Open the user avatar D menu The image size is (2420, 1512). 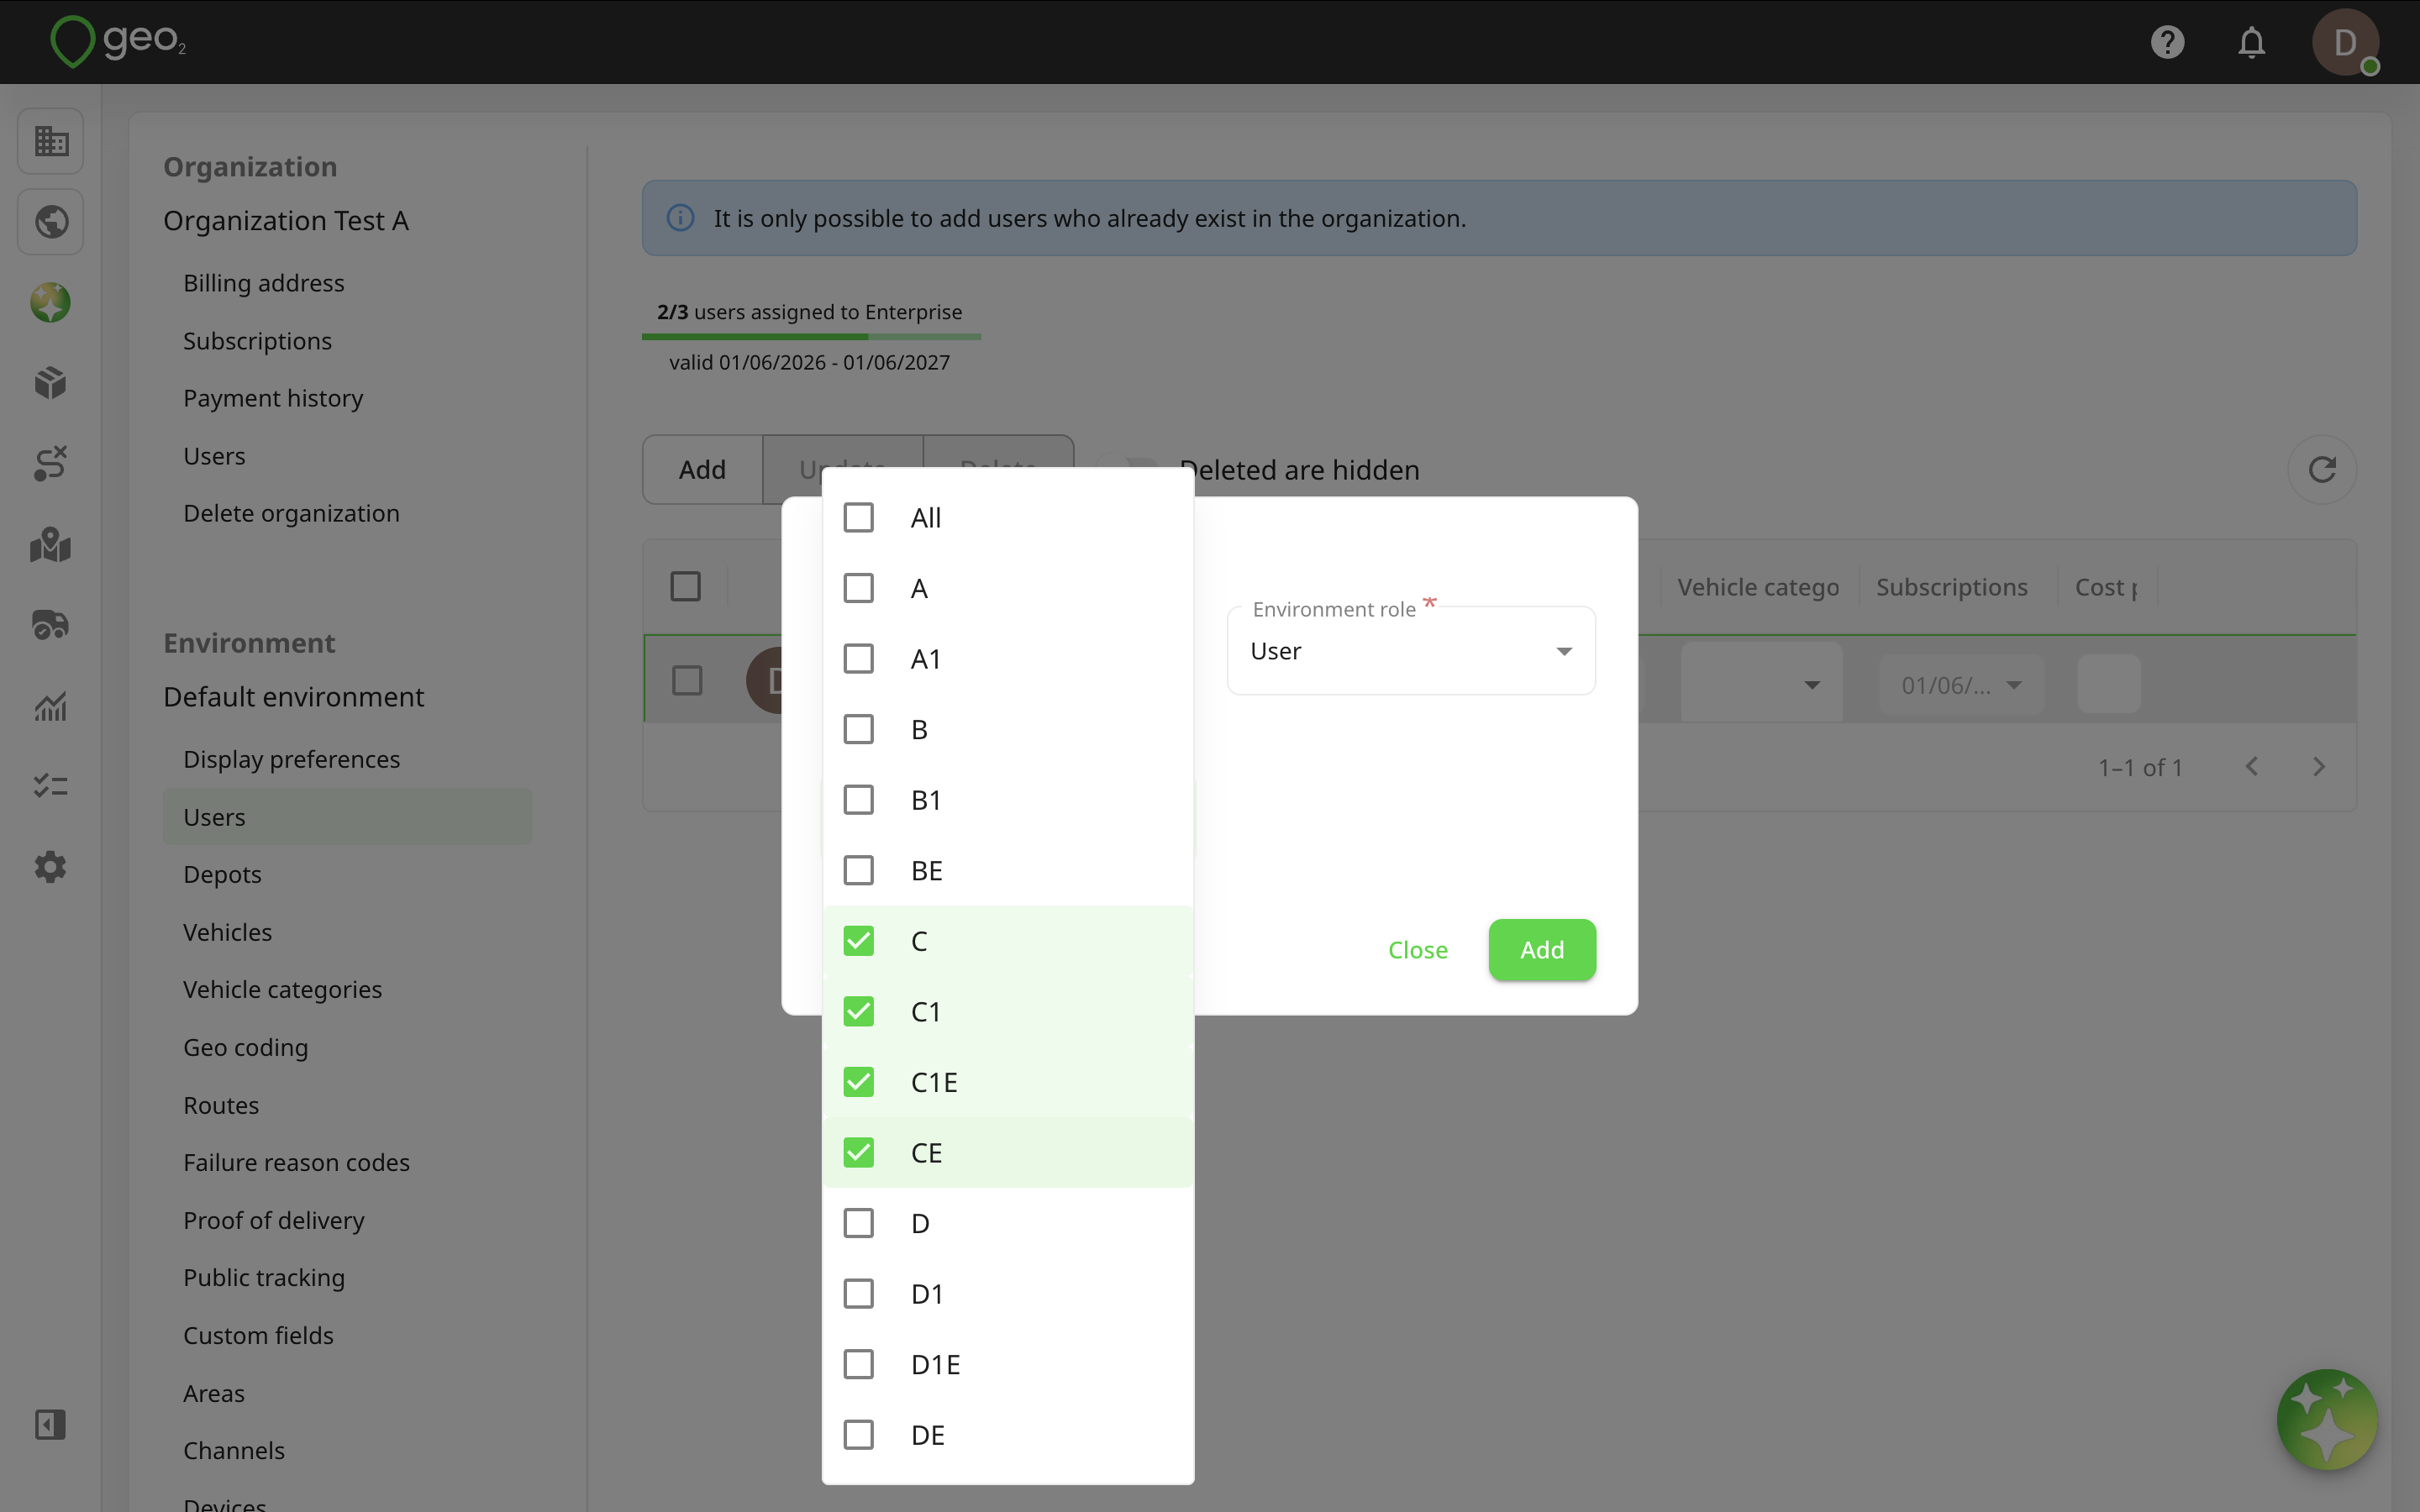point(2345,42)
